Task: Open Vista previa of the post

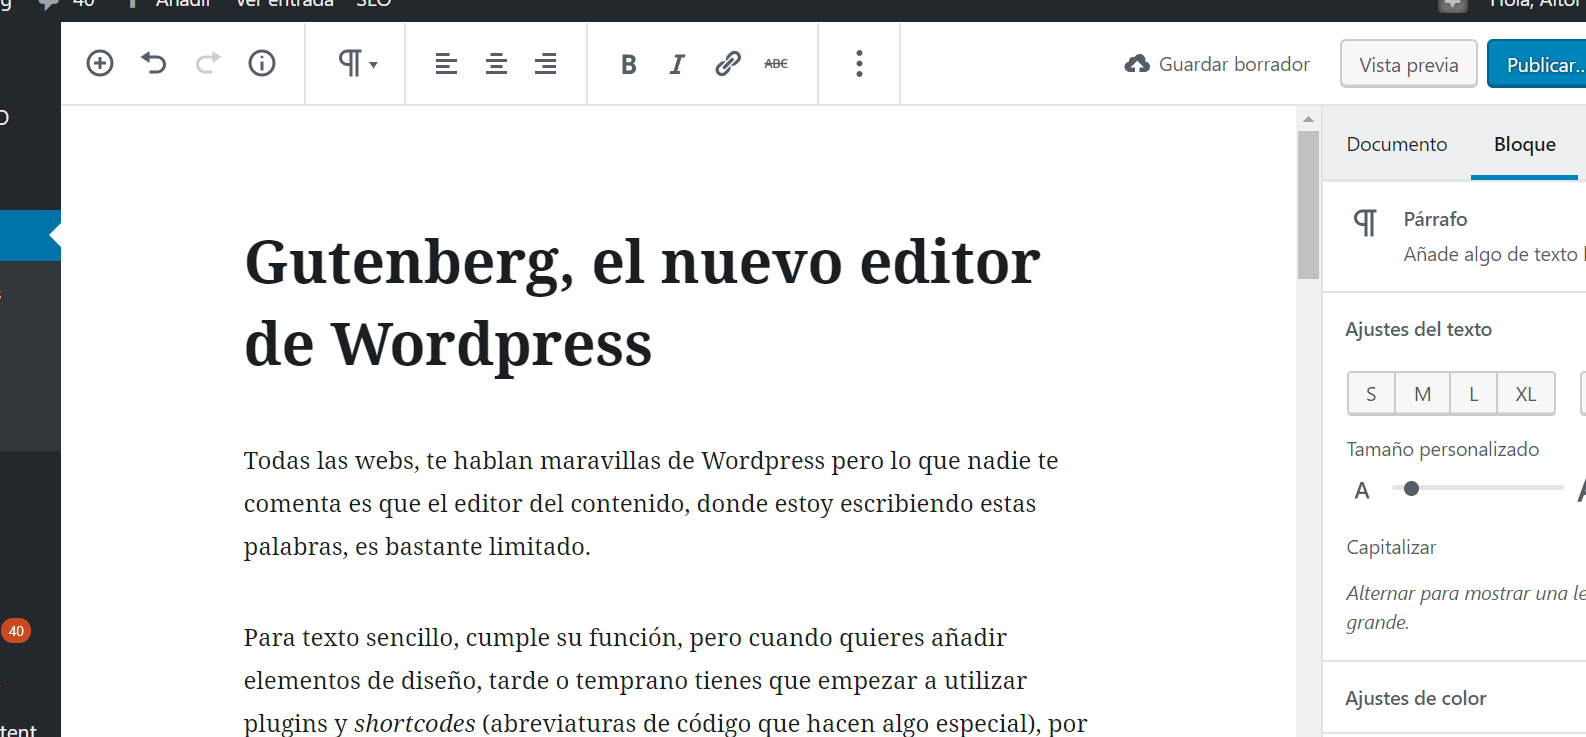Action: [x=1408, y=65]
